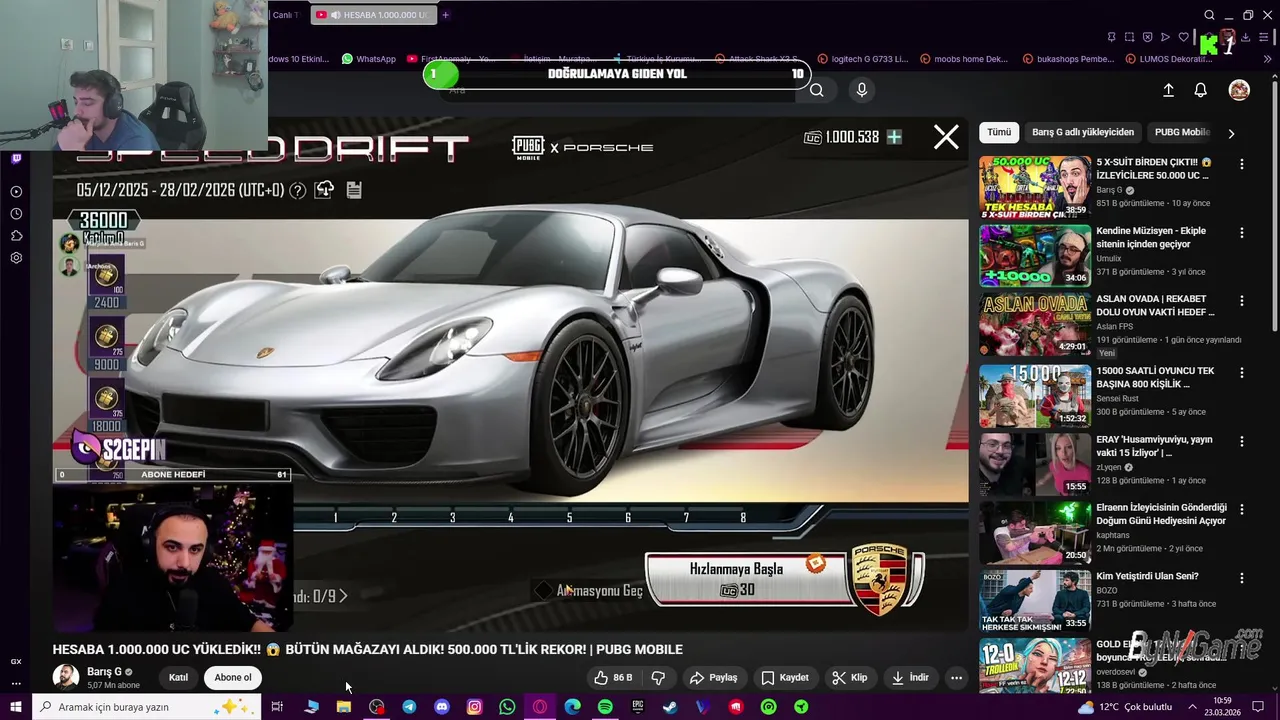The width and height of the screenshot is (1280, 720).
Task: Click the Paylaş share button
Action: (713, 677)
